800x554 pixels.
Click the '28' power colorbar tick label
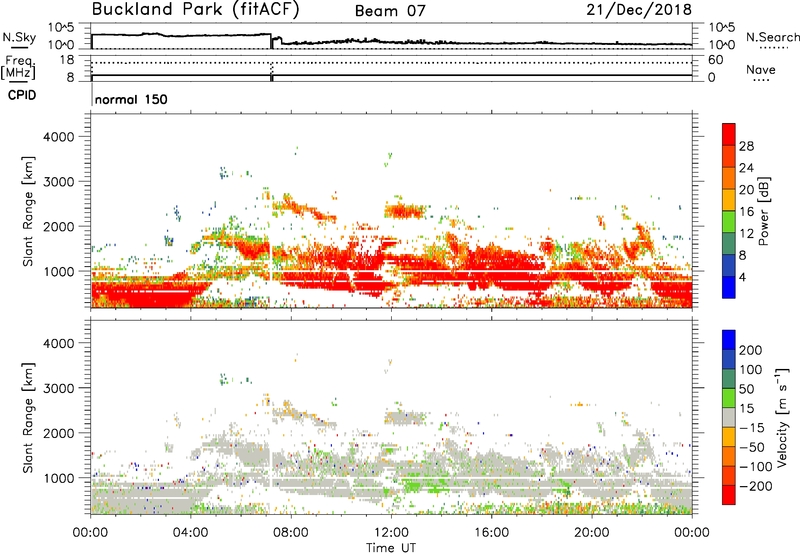coord(746,146)
